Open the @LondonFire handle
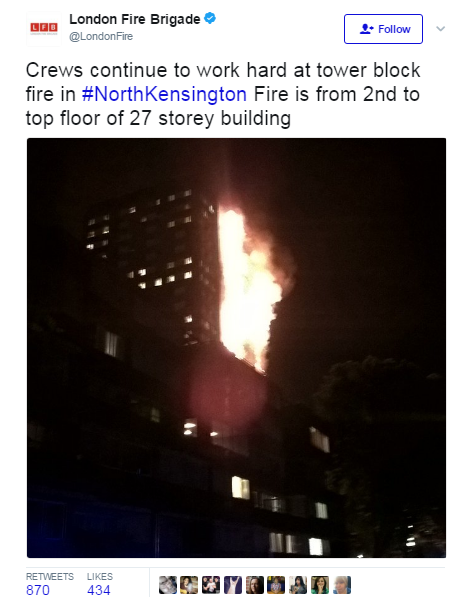The width and height of the screenshot is (467, 597). pos(101,37)
